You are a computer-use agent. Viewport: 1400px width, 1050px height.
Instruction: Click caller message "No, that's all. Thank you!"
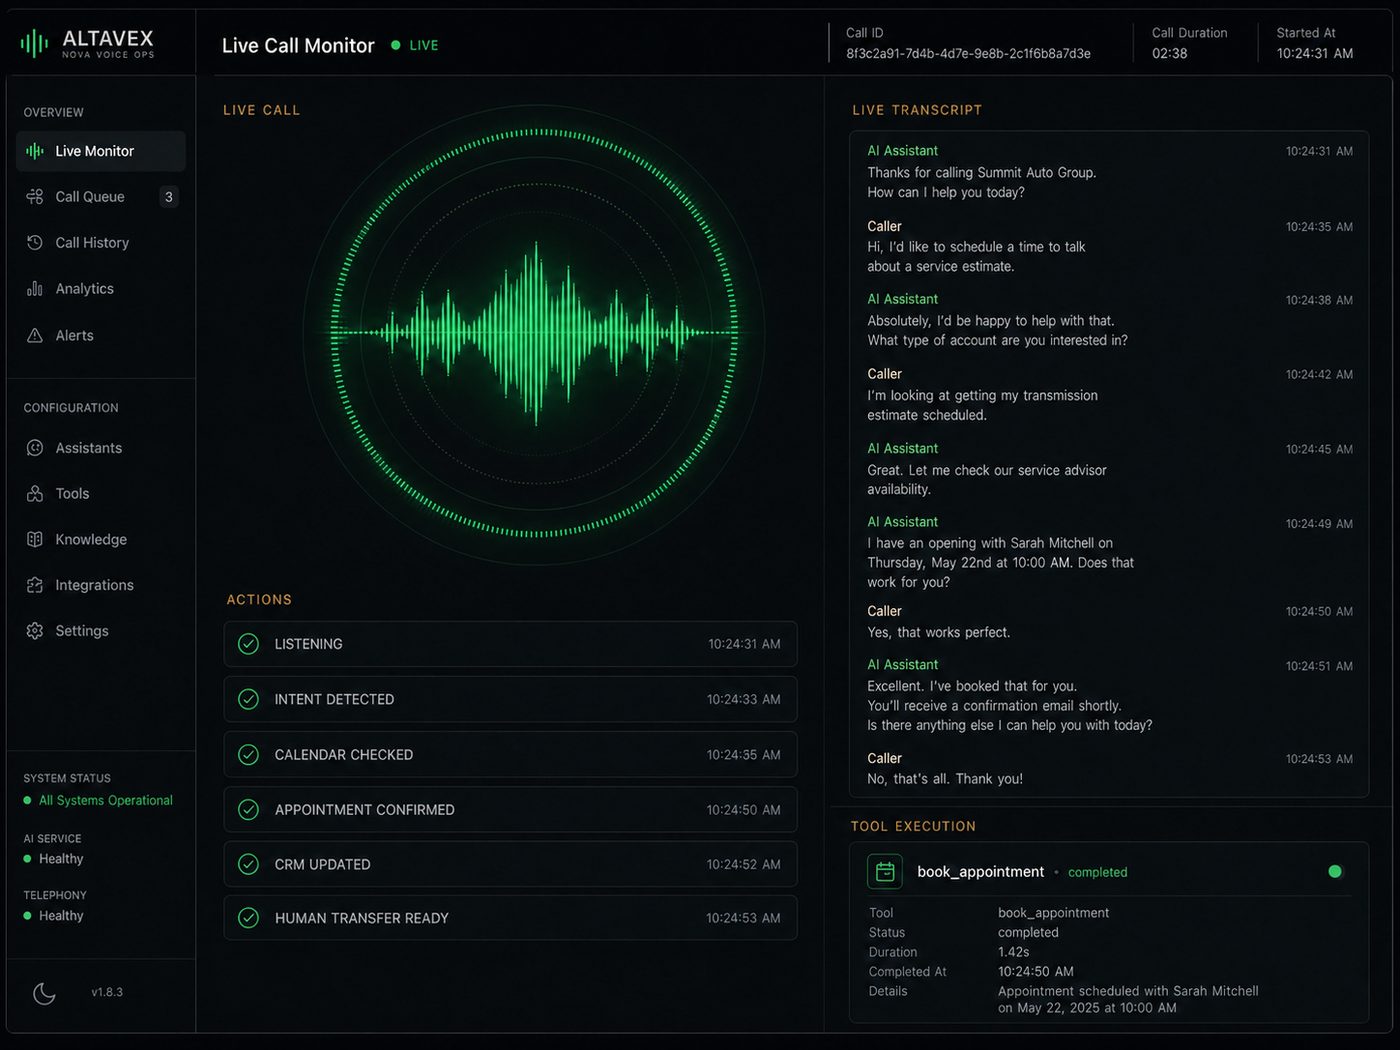[944, 779]
